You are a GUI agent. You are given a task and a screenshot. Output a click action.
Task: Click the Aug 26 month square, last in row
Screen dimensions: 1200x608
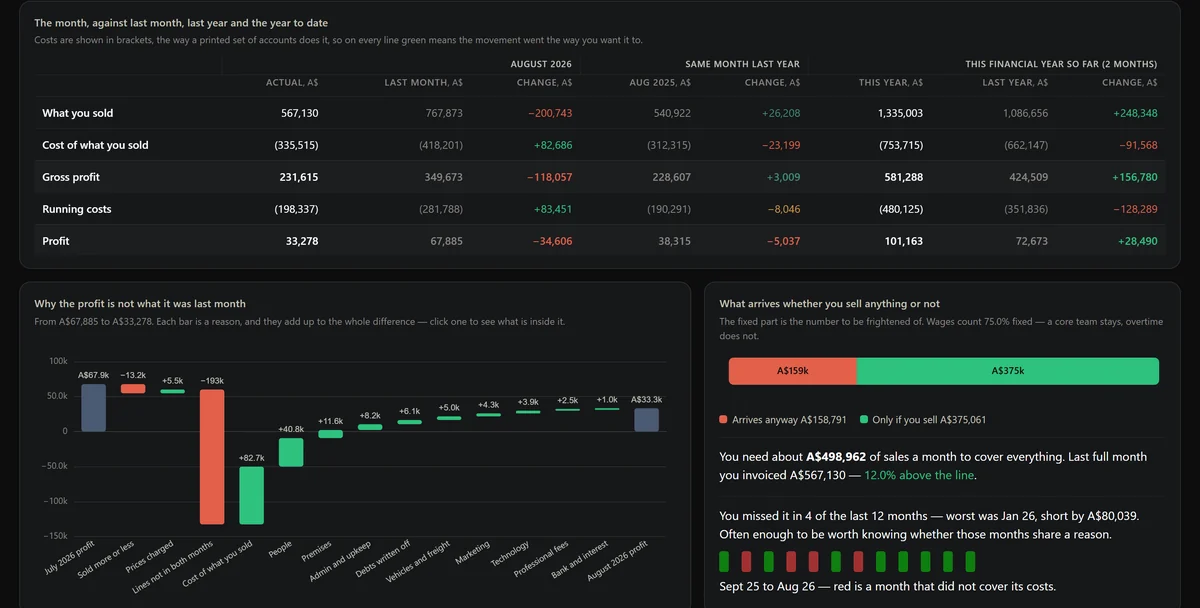(x=971, y=561)
